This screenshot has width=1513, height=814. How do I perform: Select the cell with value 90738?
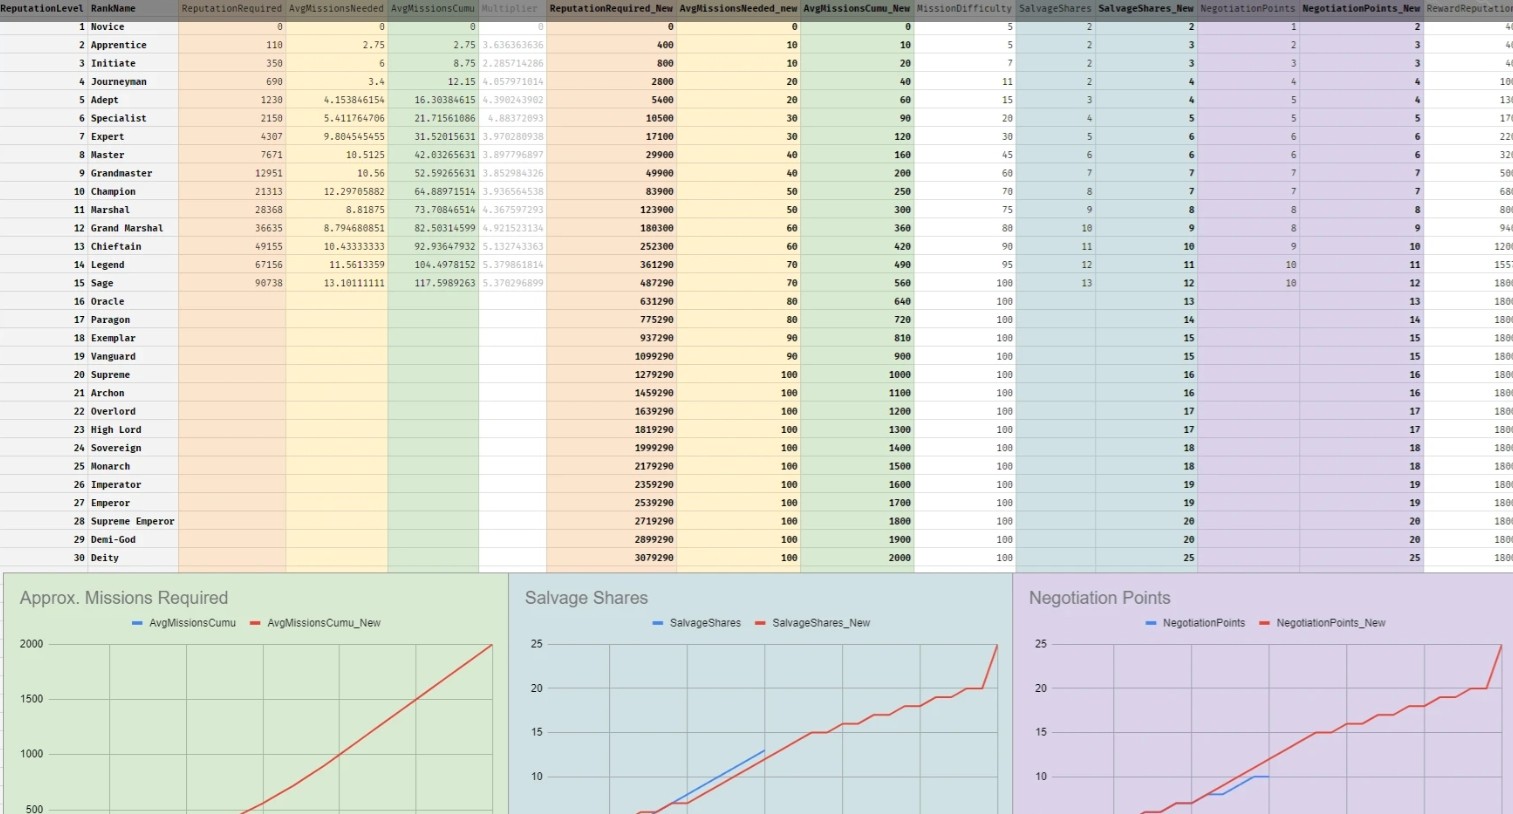point(232,283)
